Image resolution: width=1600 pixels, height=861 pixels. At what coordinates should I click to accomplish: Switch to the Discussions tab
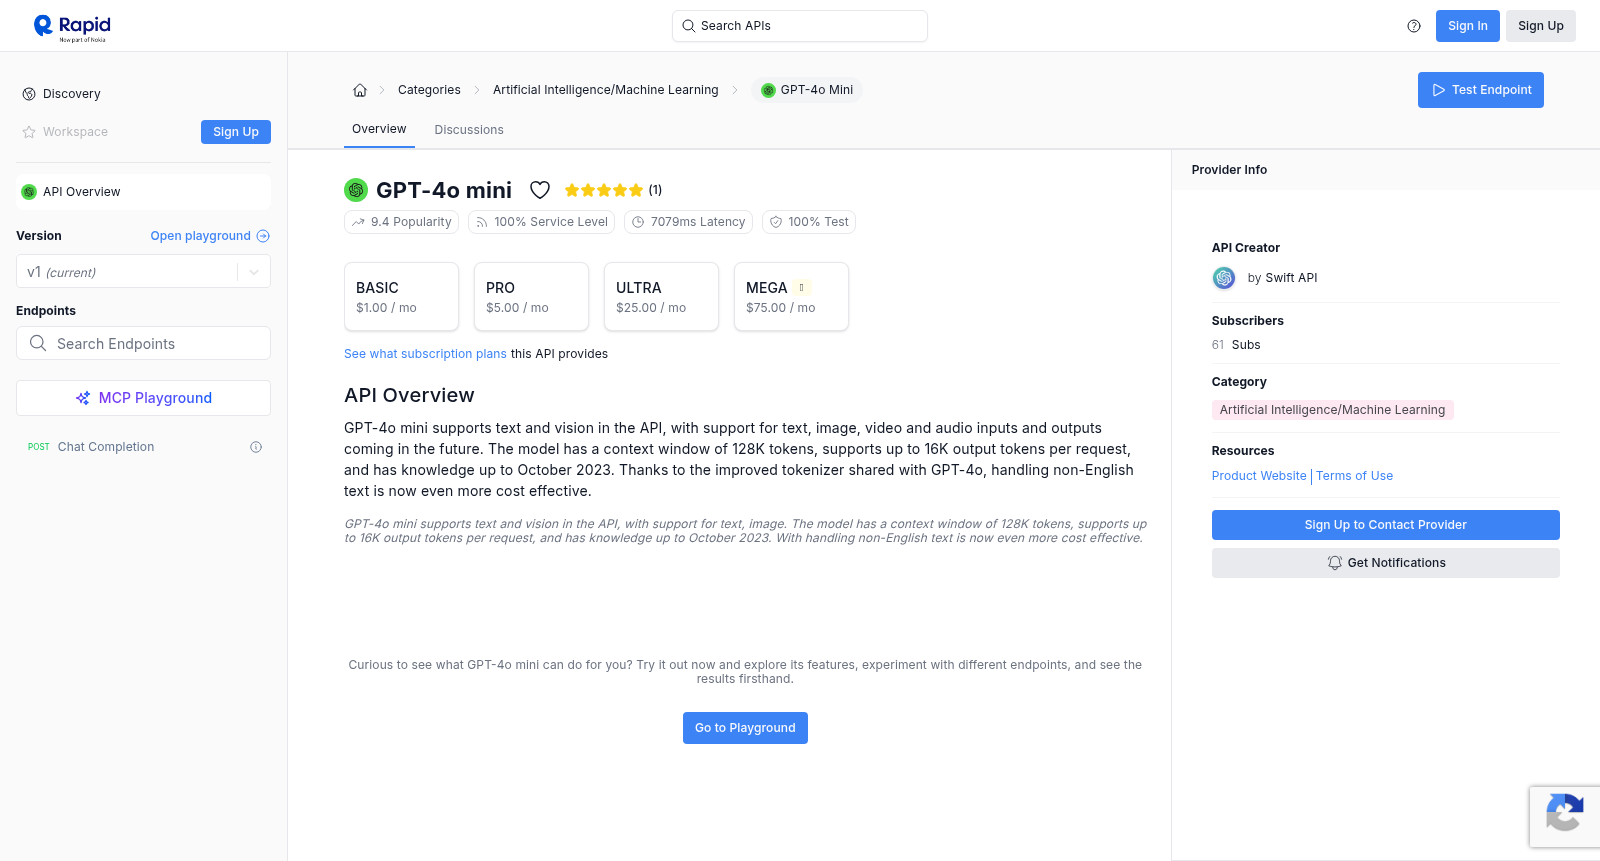469,130
